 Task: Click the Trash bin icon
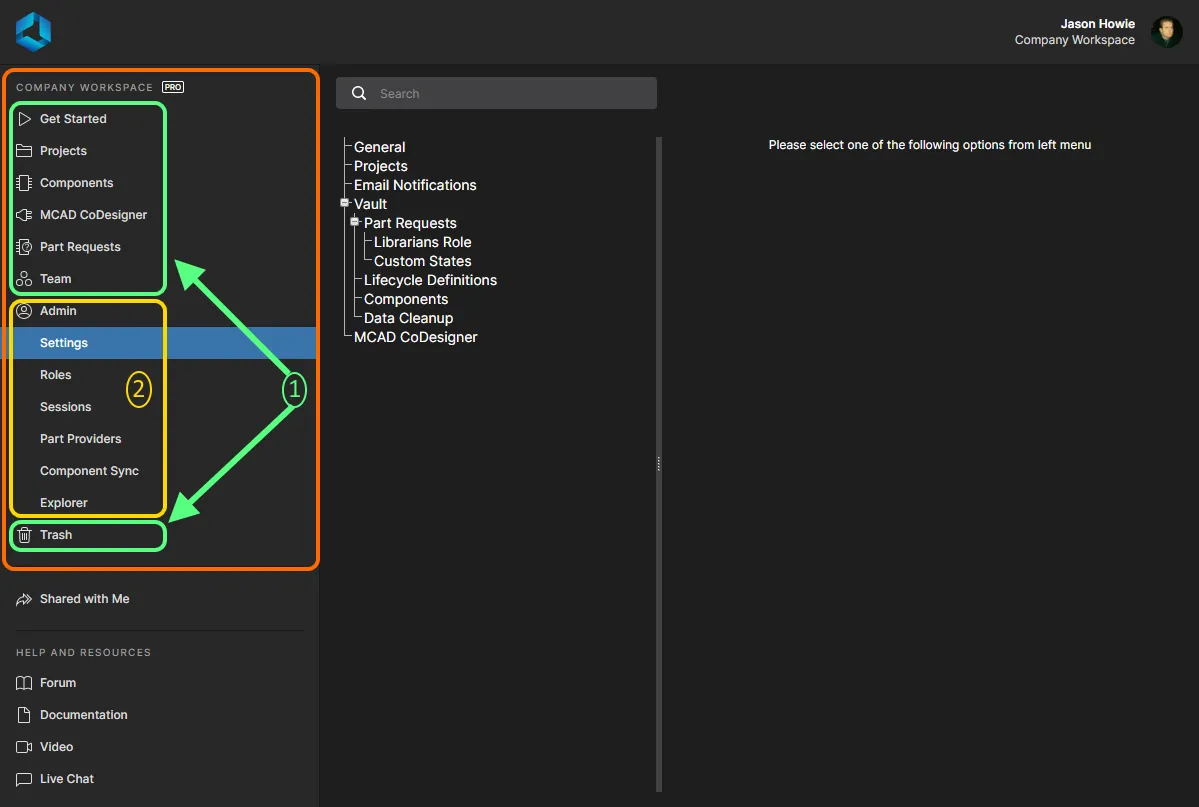(25, 535)
